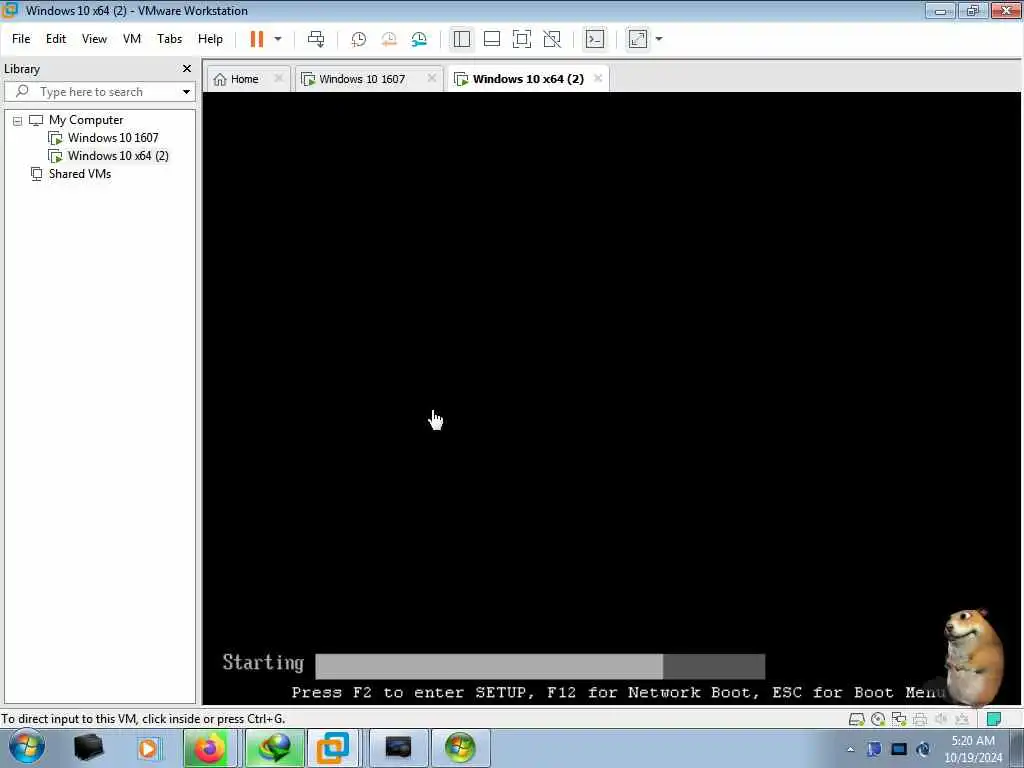Click the network adapter status icon

coord(899,720)
